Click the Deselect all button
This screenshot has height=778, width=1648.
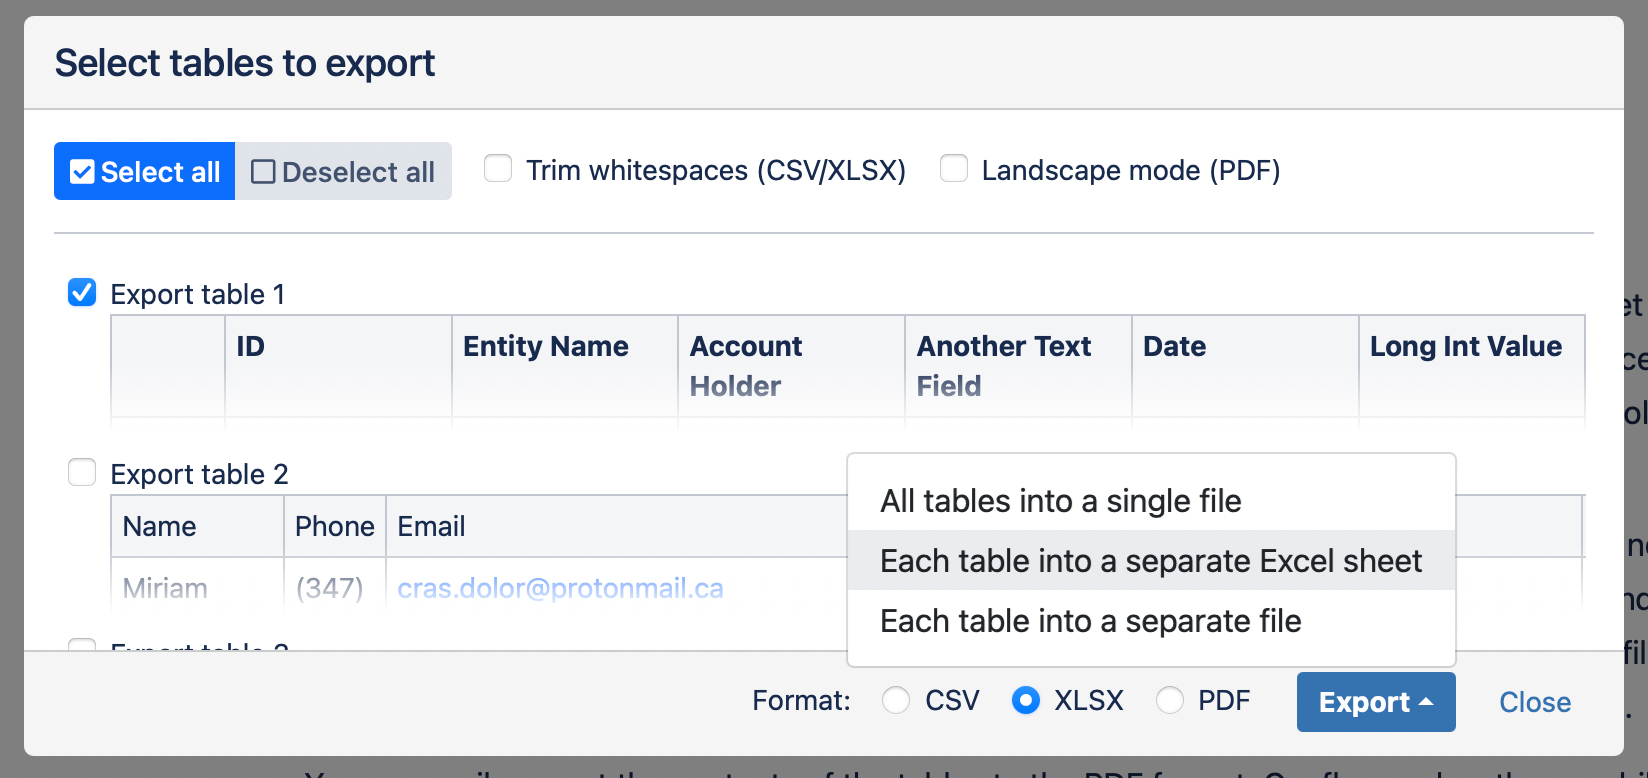pyautogui.click(x=343, y=171)
